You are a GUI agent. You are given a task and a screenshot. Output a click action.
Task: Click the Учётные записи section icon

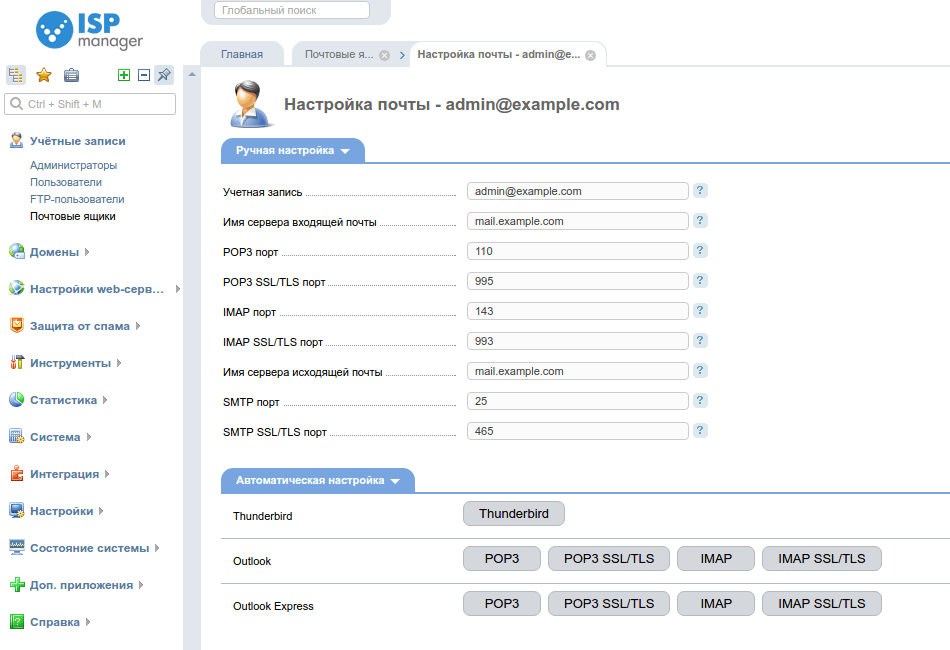(x=16, y=141)
